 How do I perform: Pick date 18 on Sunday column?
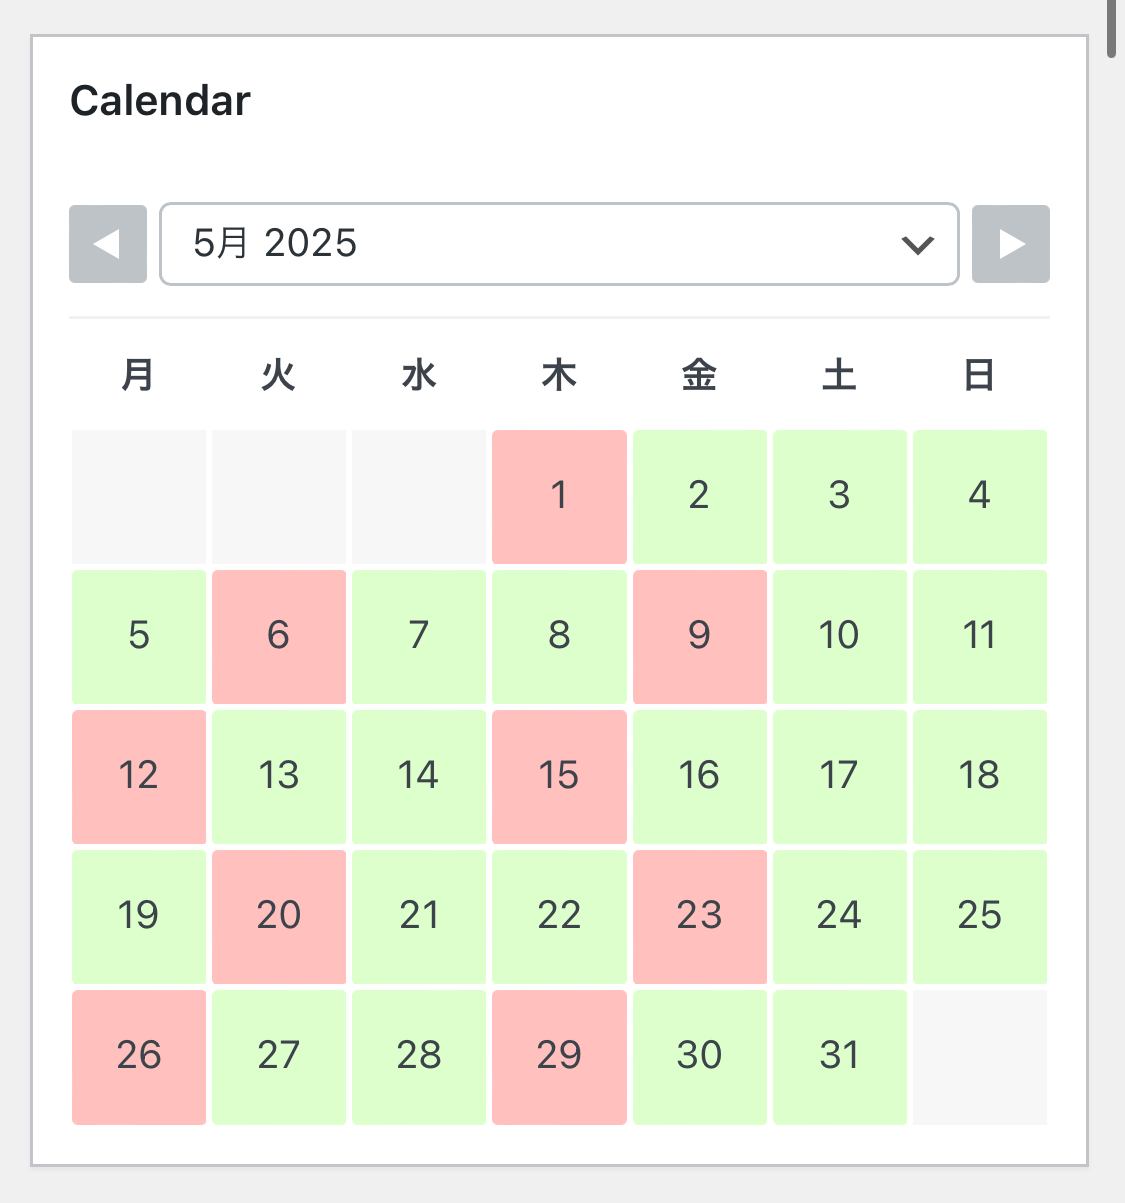click(x=980, y=777)
